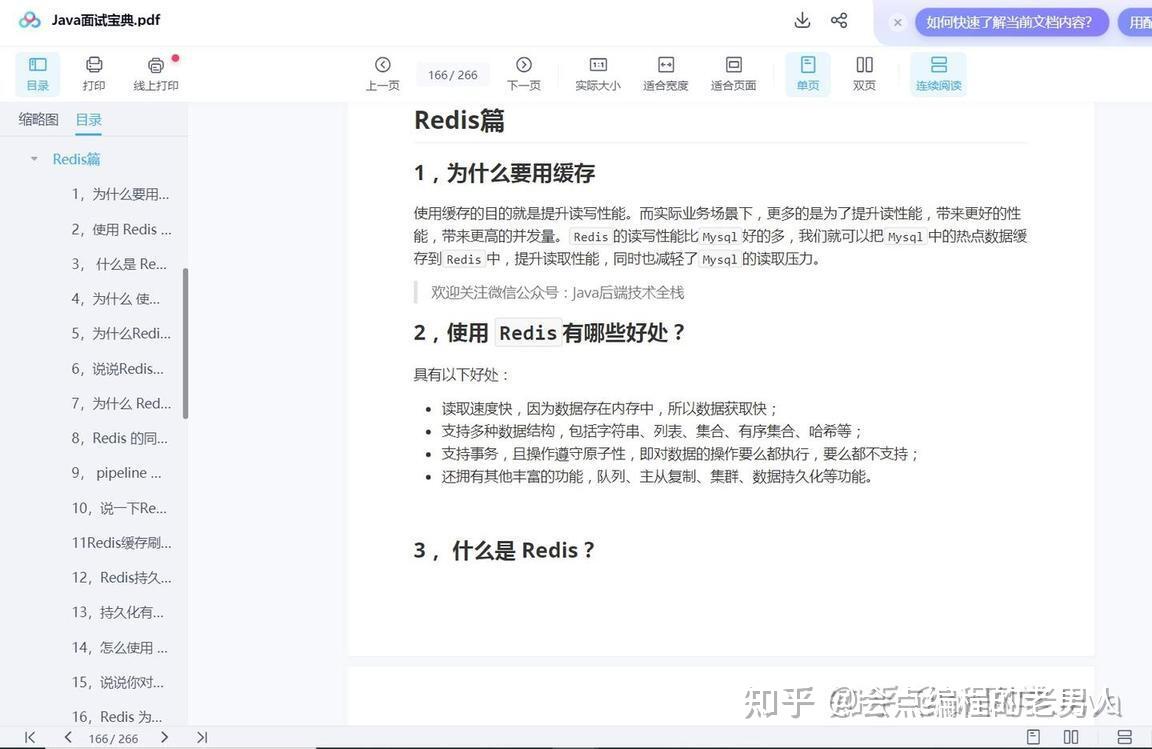Collapse the Redis篇 tree node
The image size is (1152, 749).
pos(35,158)
